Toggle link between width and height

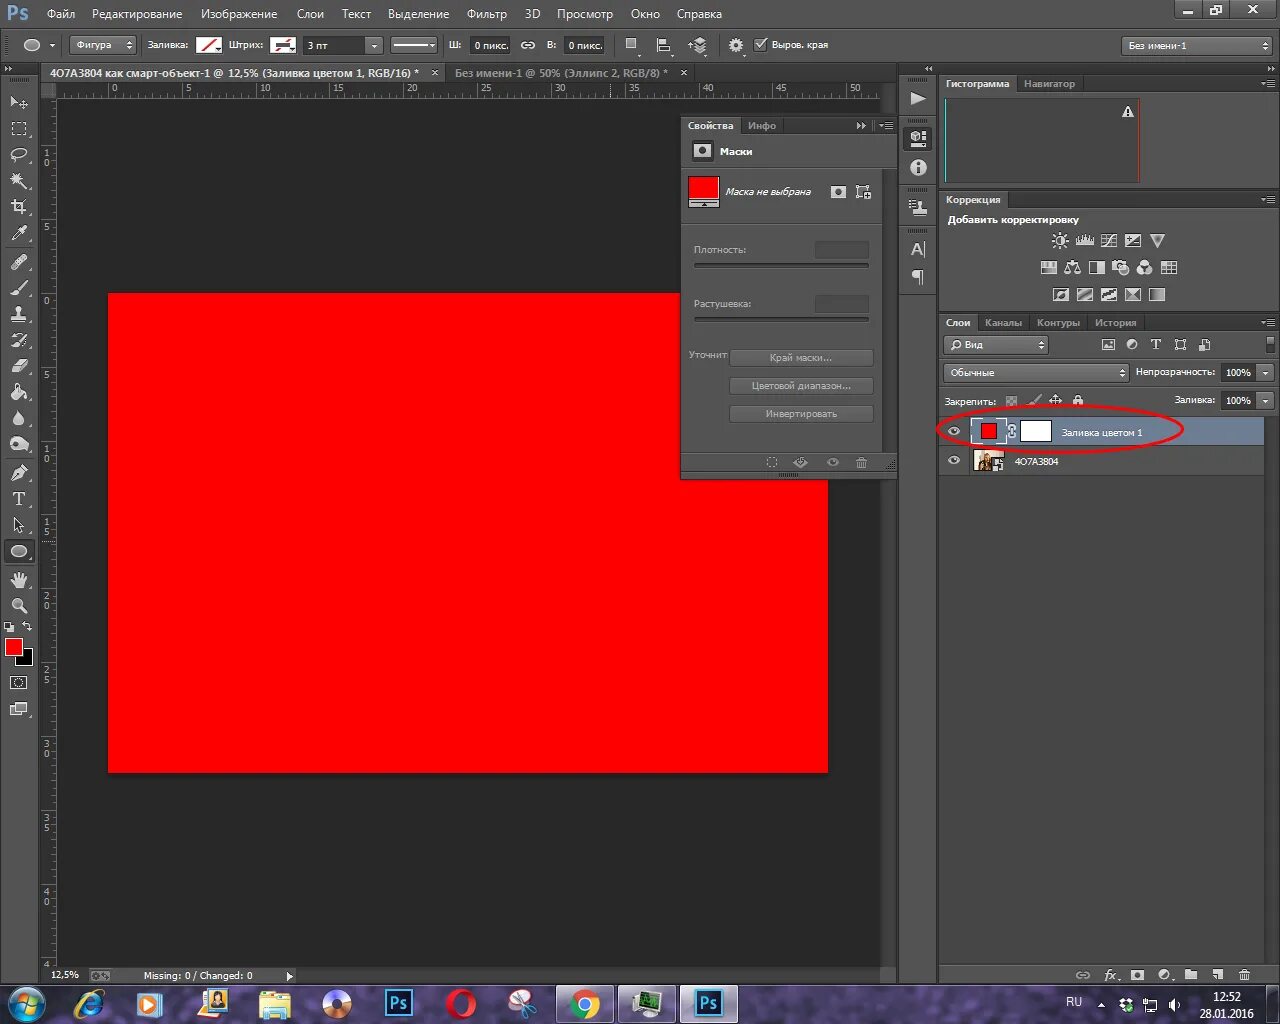528,45
